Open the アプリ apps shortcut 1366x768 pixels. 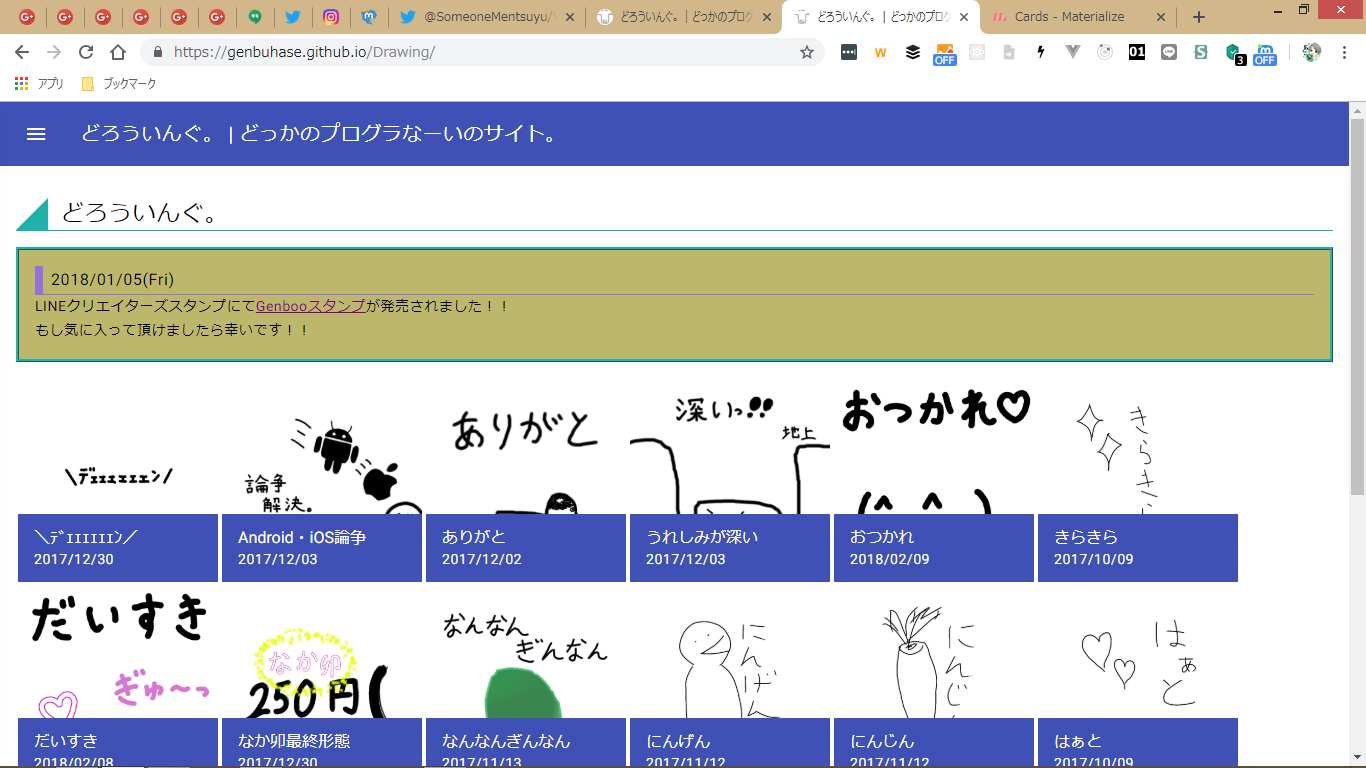40,84
